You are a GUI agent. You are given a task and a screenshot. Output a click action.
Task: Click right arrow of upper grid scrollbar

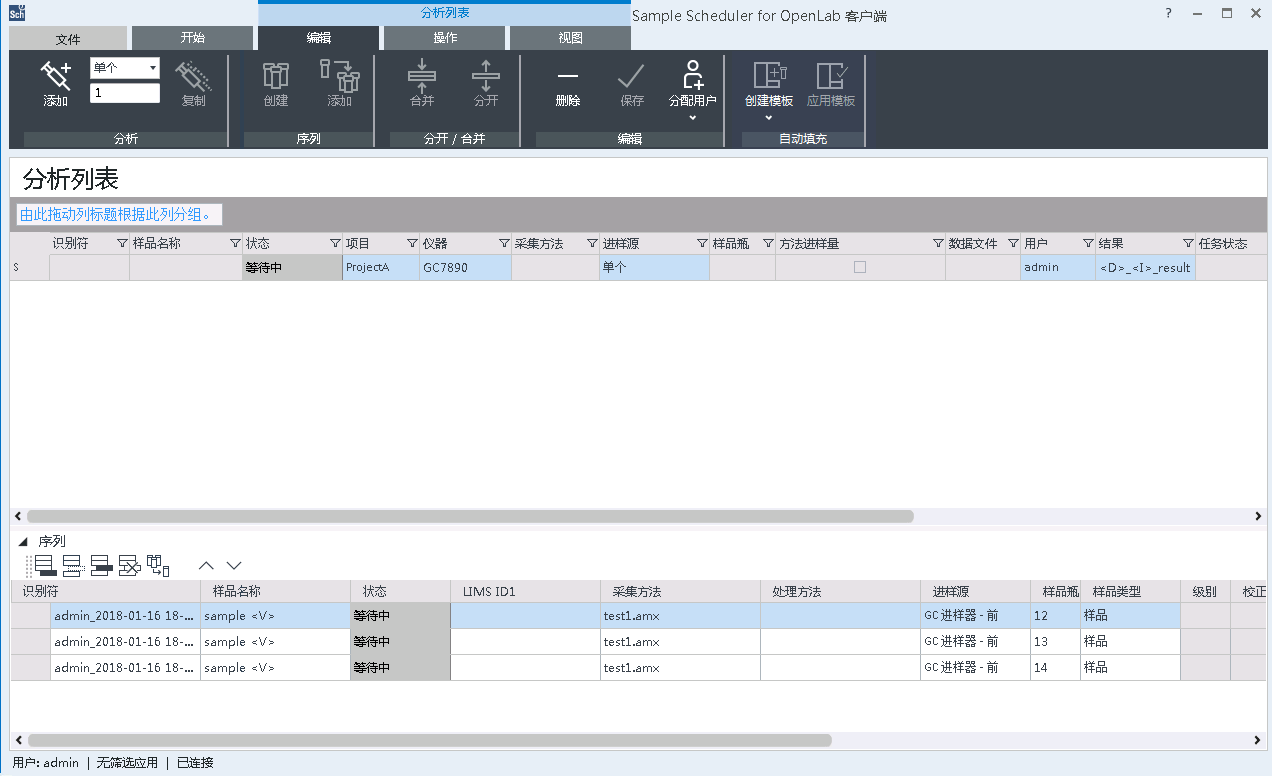[x=1258, y=516]
